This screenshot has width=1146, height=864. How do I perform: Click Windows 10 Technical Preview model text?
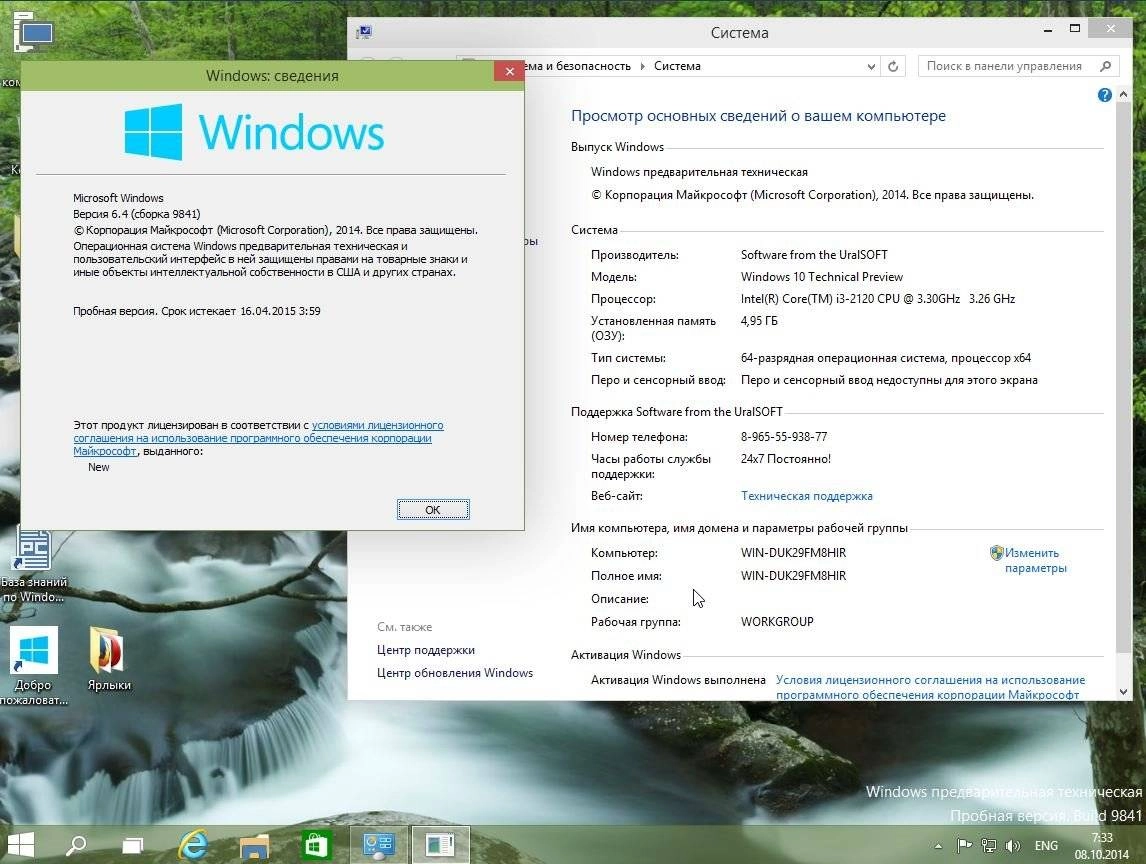[821, 276]
